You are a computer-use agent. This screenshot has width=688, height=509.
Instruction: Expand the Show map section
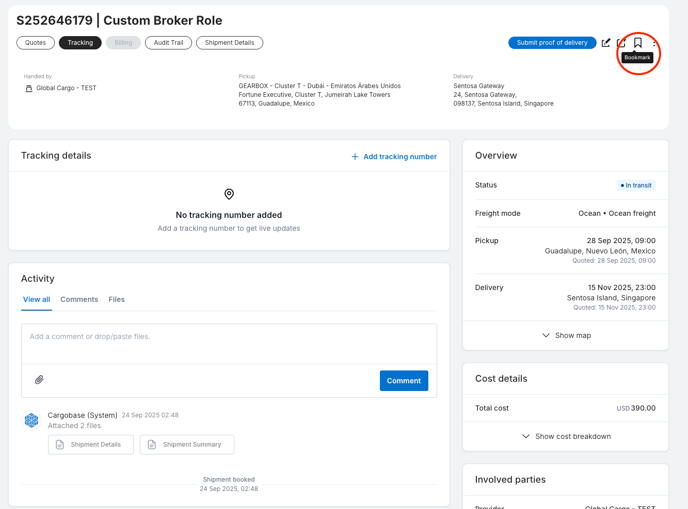566,336
